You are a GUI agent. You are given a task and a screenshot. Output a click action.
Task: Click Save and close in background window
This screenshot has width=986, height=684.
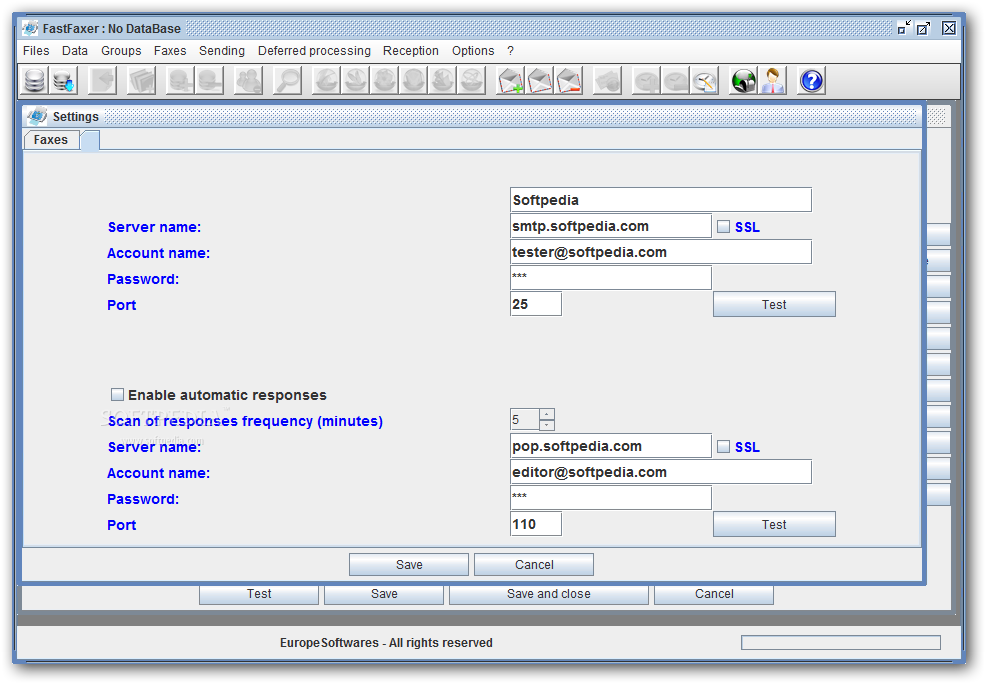(549, 594)
